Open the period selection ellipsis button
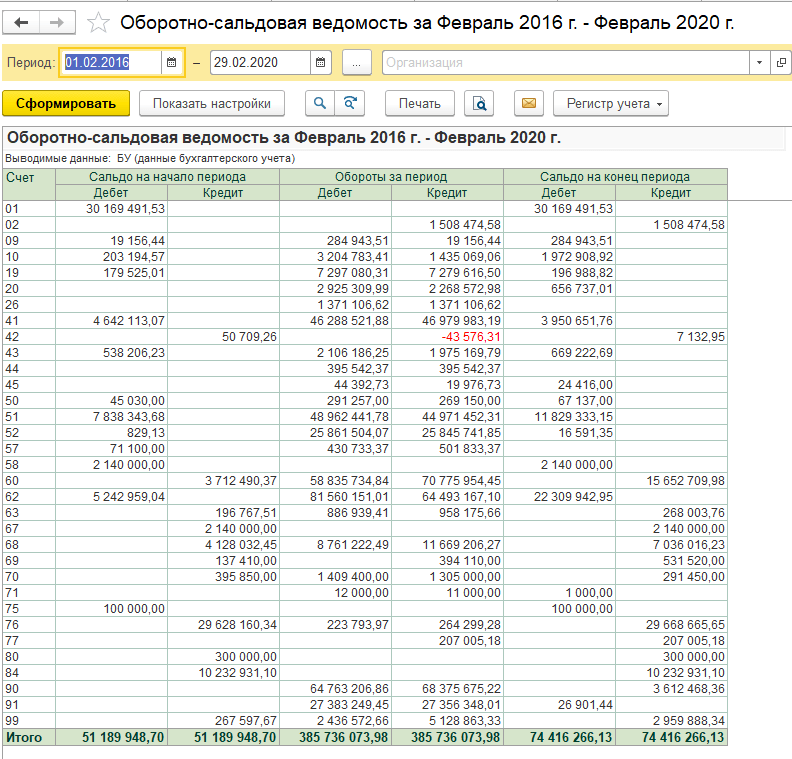Viewport: 792px width, 759px height. [357, 63]
